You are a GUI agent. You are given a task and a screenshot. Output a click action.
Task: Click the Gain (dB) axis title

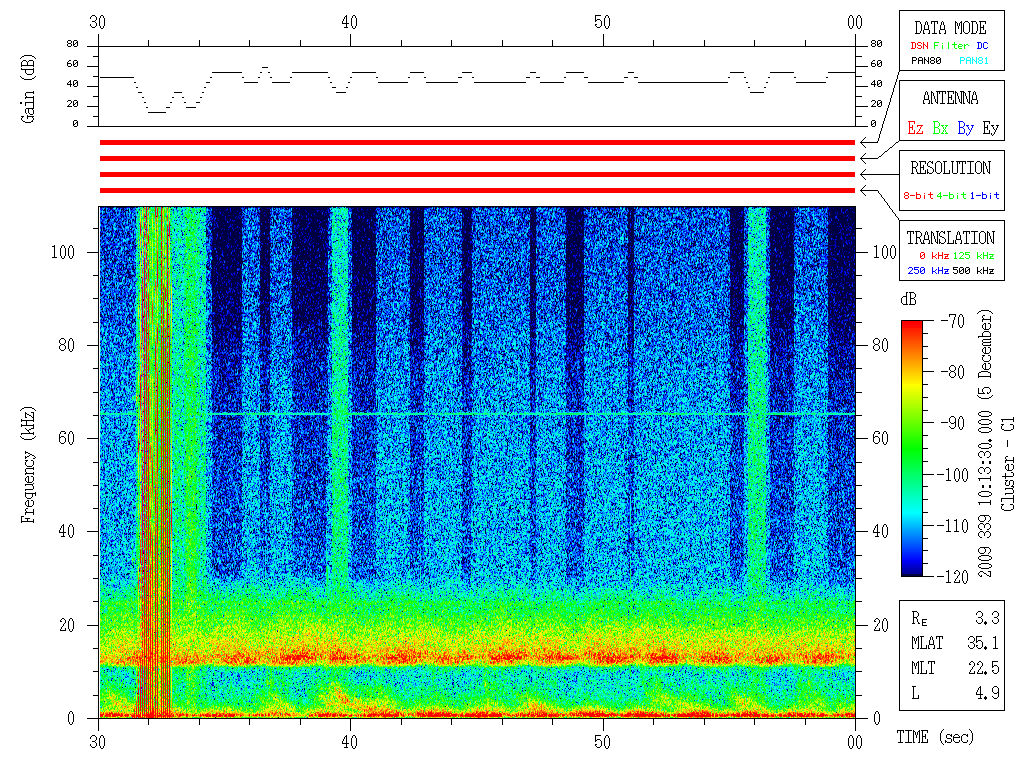[27, 88]
